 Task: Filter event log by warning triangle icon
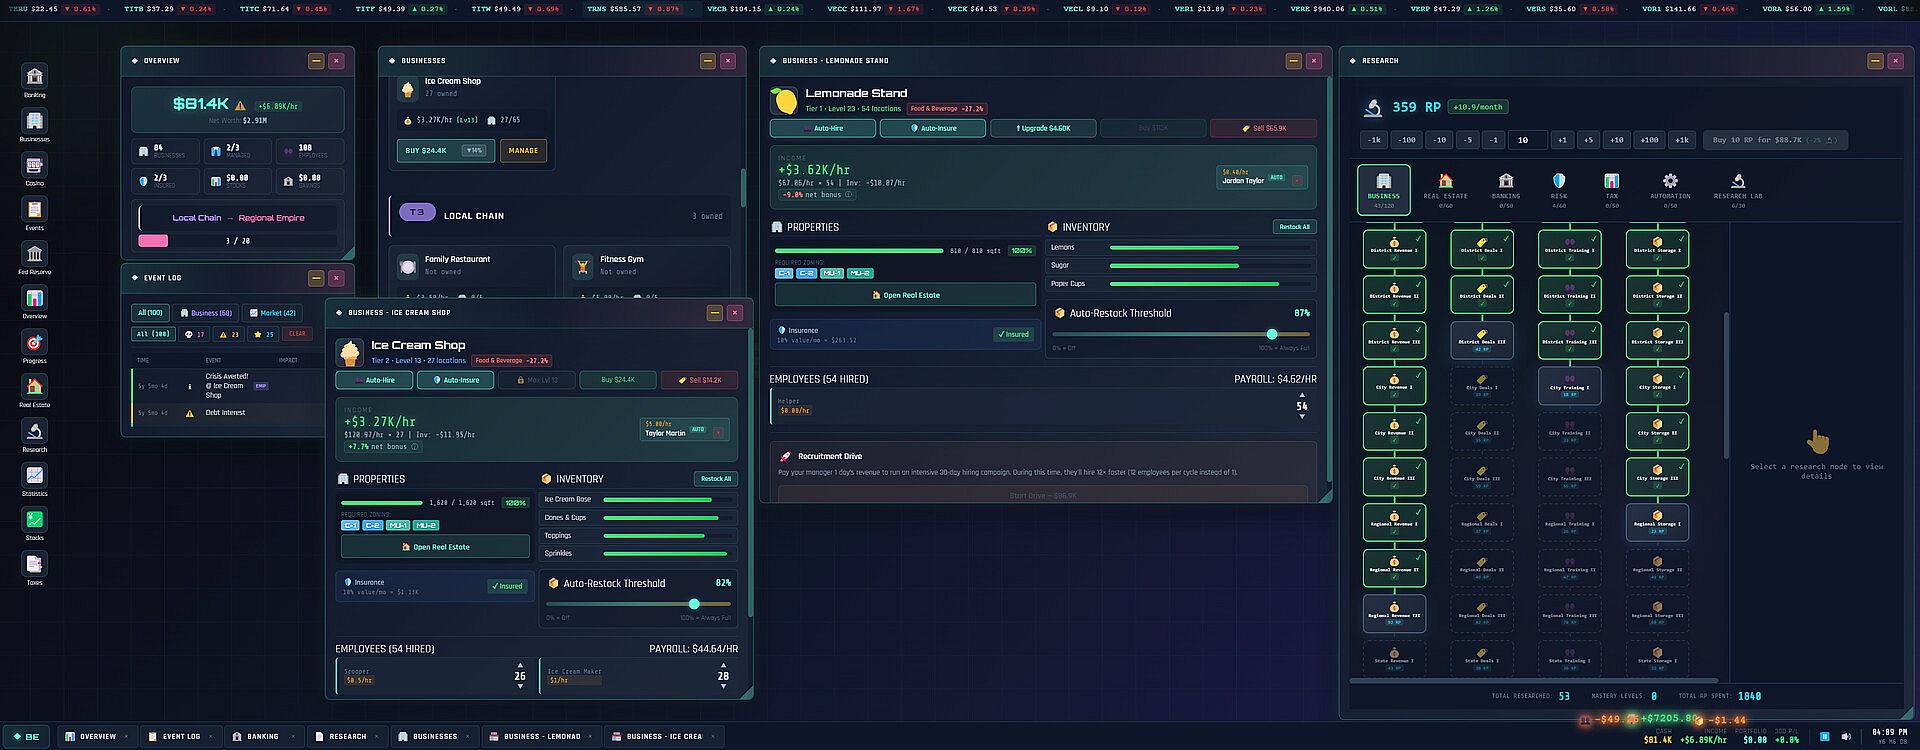pos(228,334)
